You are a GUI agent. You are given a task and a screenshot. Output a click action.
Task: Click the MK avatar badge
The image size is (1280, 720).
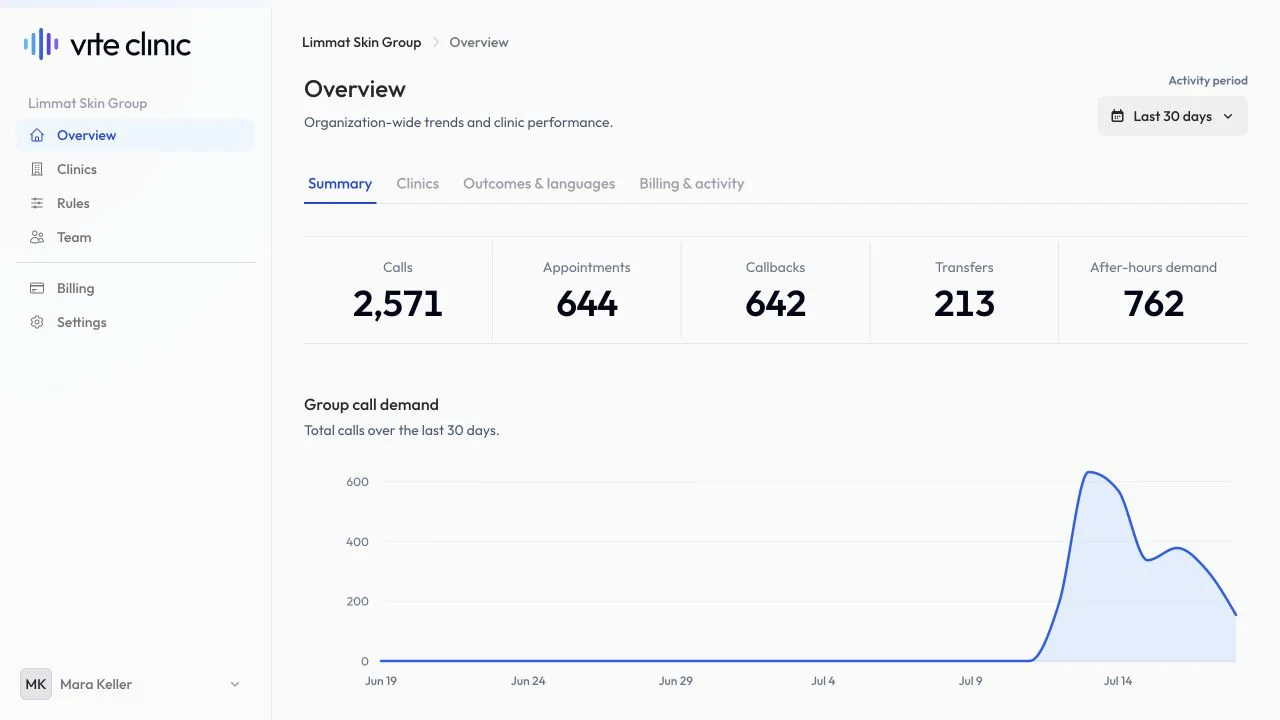36,684
